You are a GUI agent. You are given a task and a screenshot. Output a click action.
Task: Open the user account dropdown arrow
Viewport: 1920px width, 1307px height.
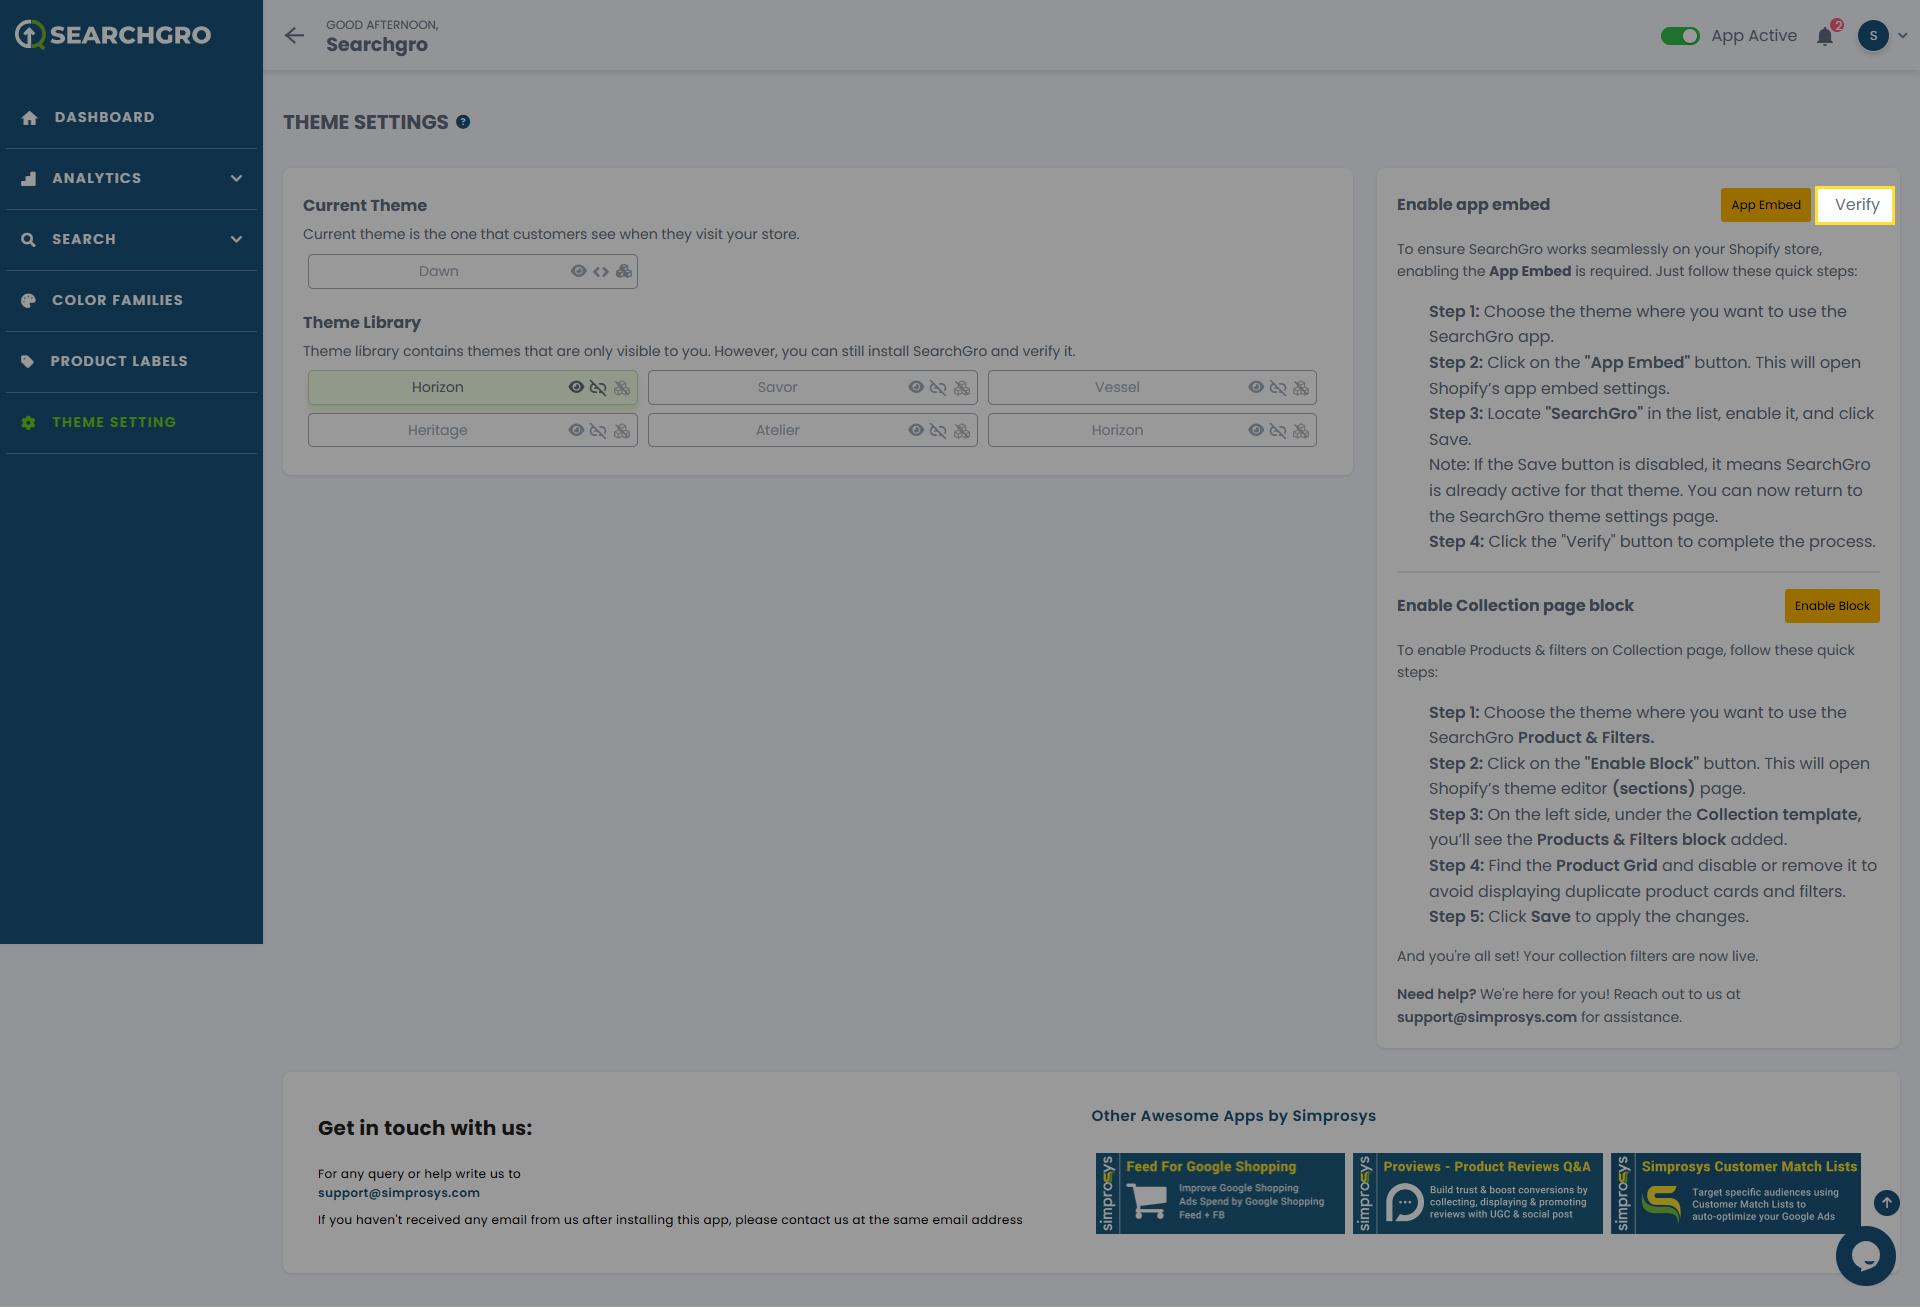point(1902,36)
